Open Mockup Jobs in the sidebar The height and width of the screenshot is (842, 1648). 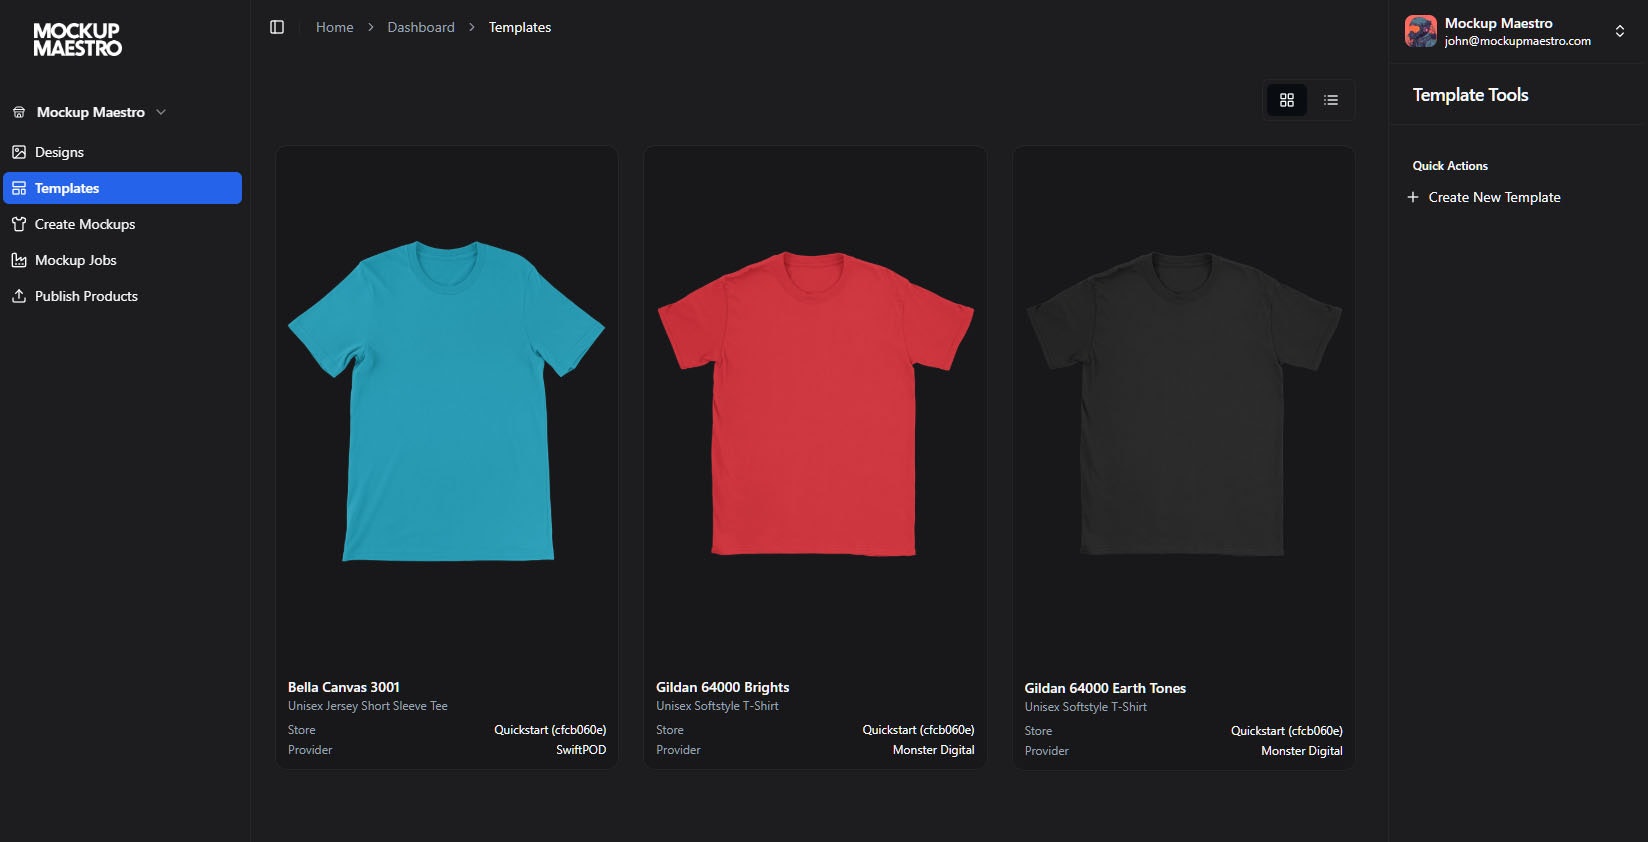tap(123, 260)
